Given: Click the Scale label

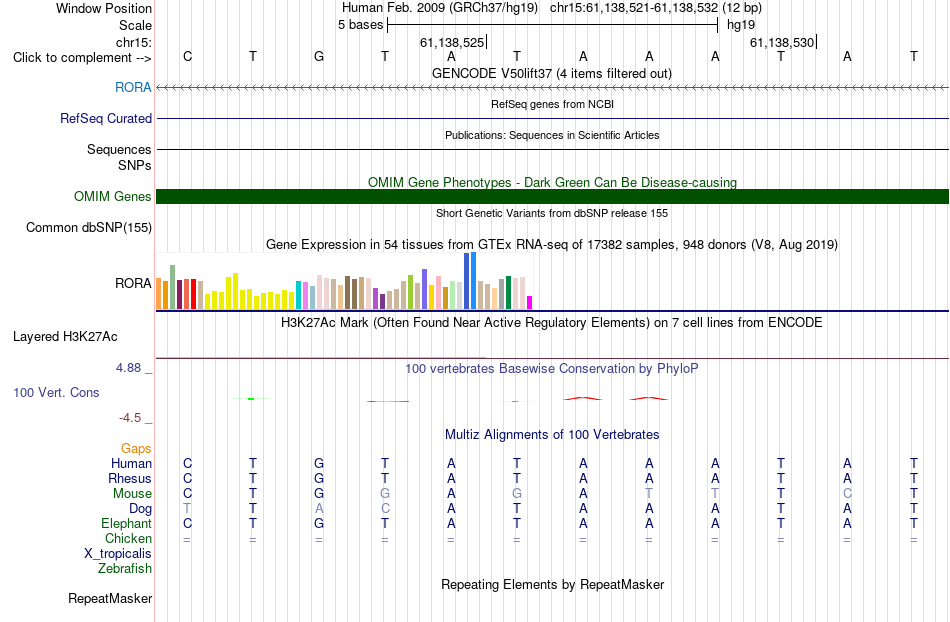Looking at the screenshot, I should pos(136,25).
